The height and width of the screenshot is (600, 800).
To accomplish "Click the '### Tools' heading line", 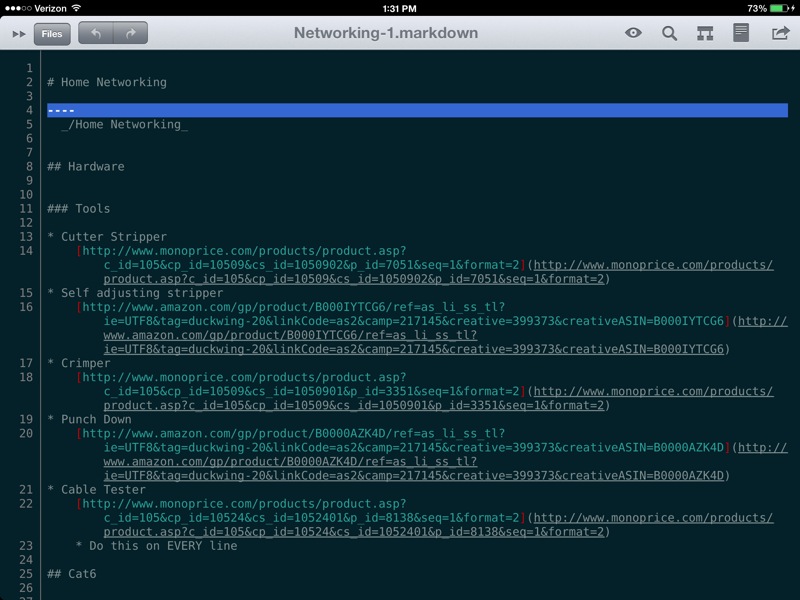I will pos(79,208).
